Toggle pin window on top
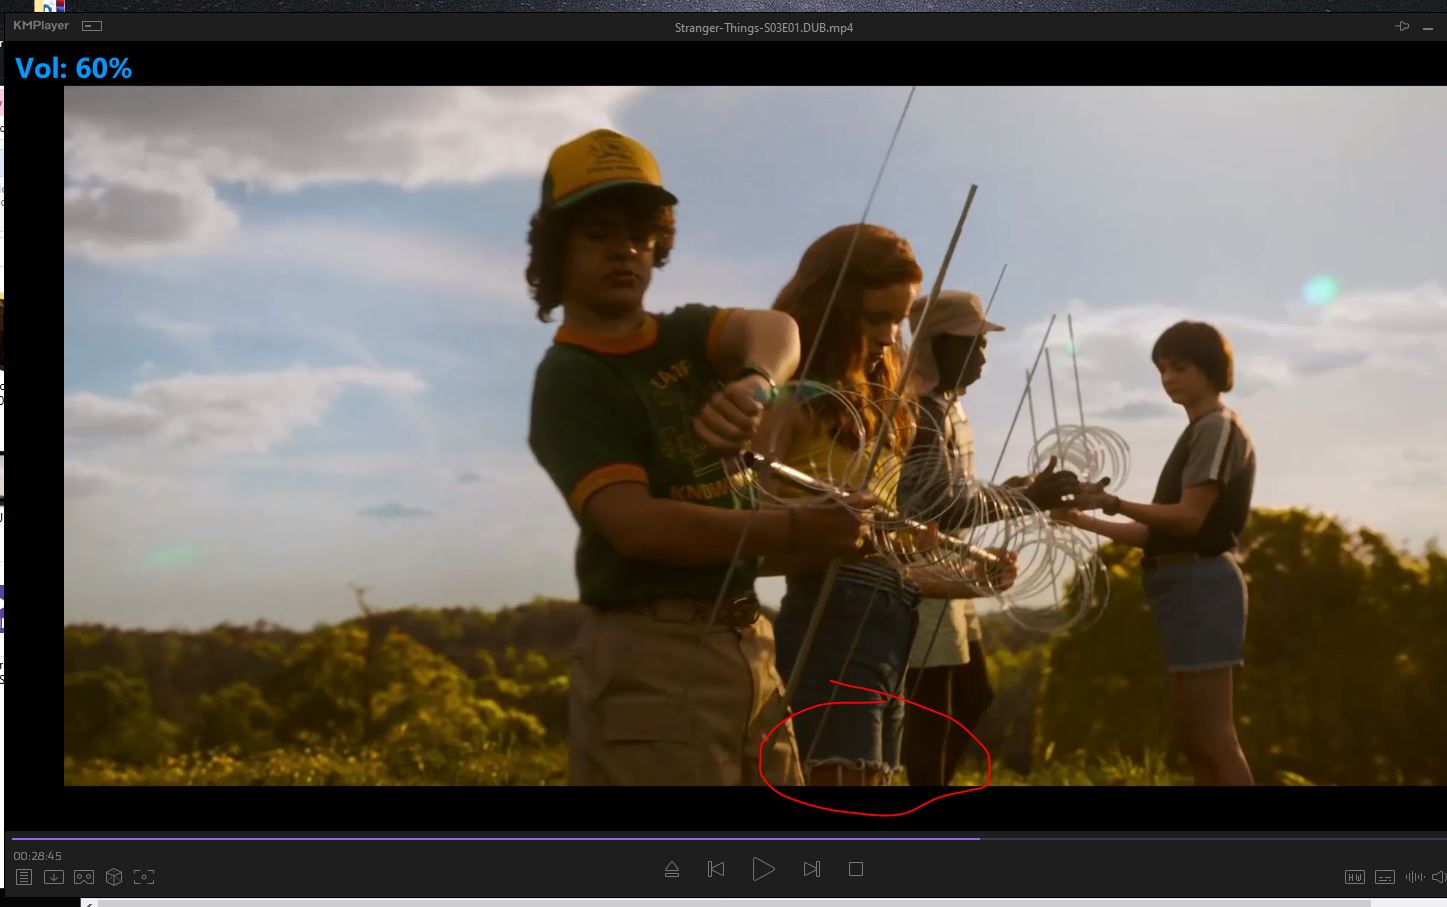Viewport: 1447px width, 907px height. pyautogui.click(x=1403, y=26)
